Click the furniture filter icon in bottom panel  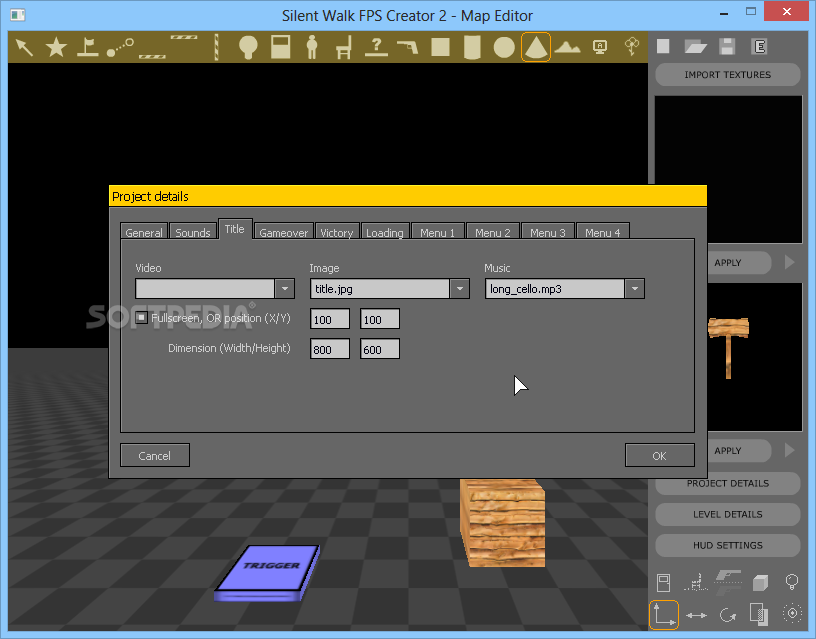click(696, 582)
